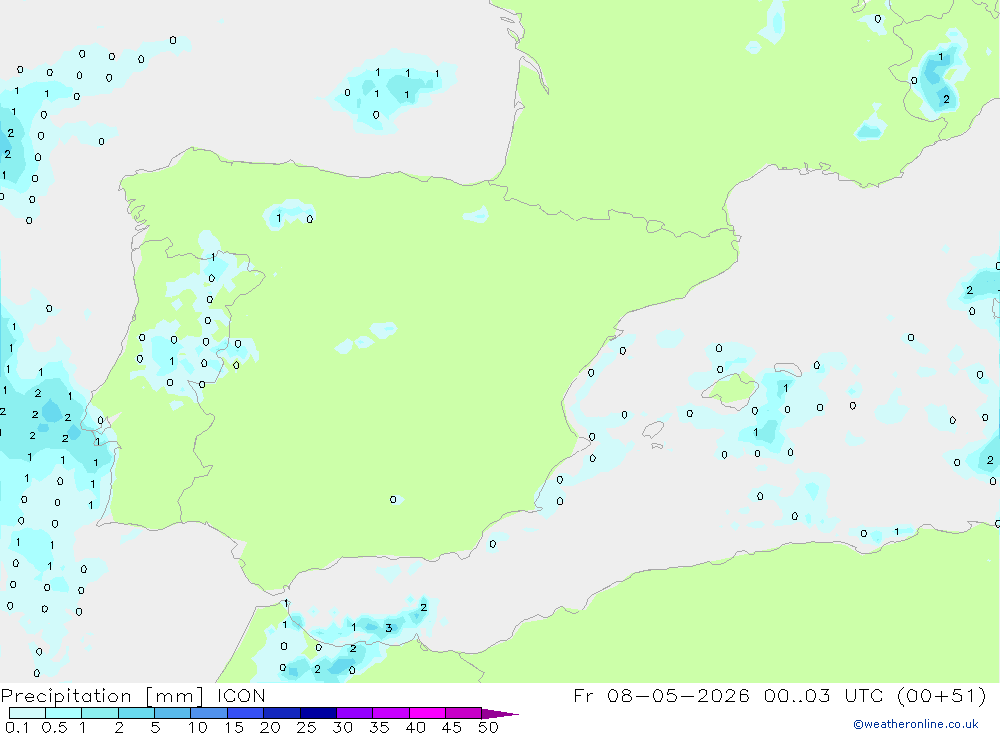Click the 25–30 mm navy legend box
Image resolution: width=1000 pixels, height=733 pixels.
(318, 713)
